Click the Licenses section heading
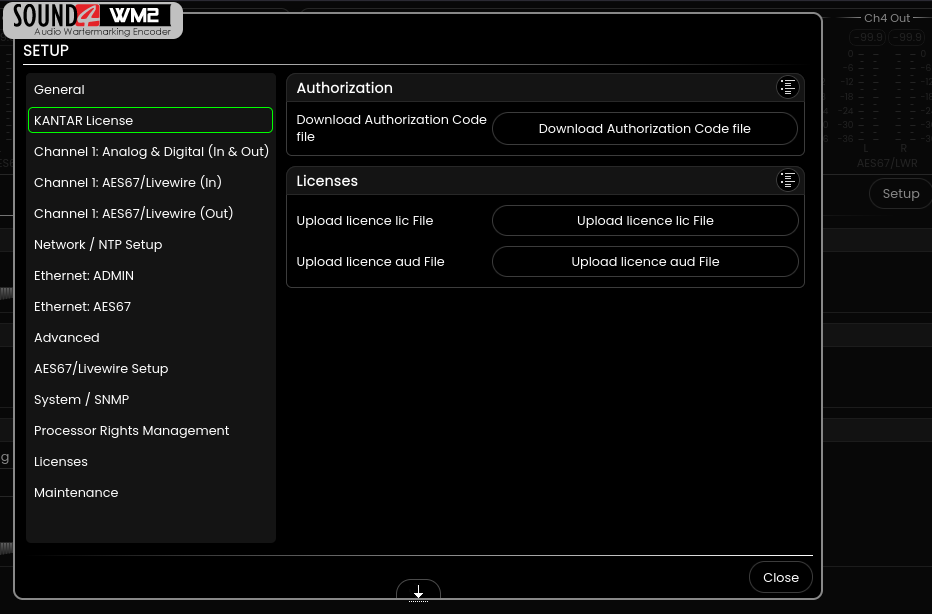 (x=327, y=181)
